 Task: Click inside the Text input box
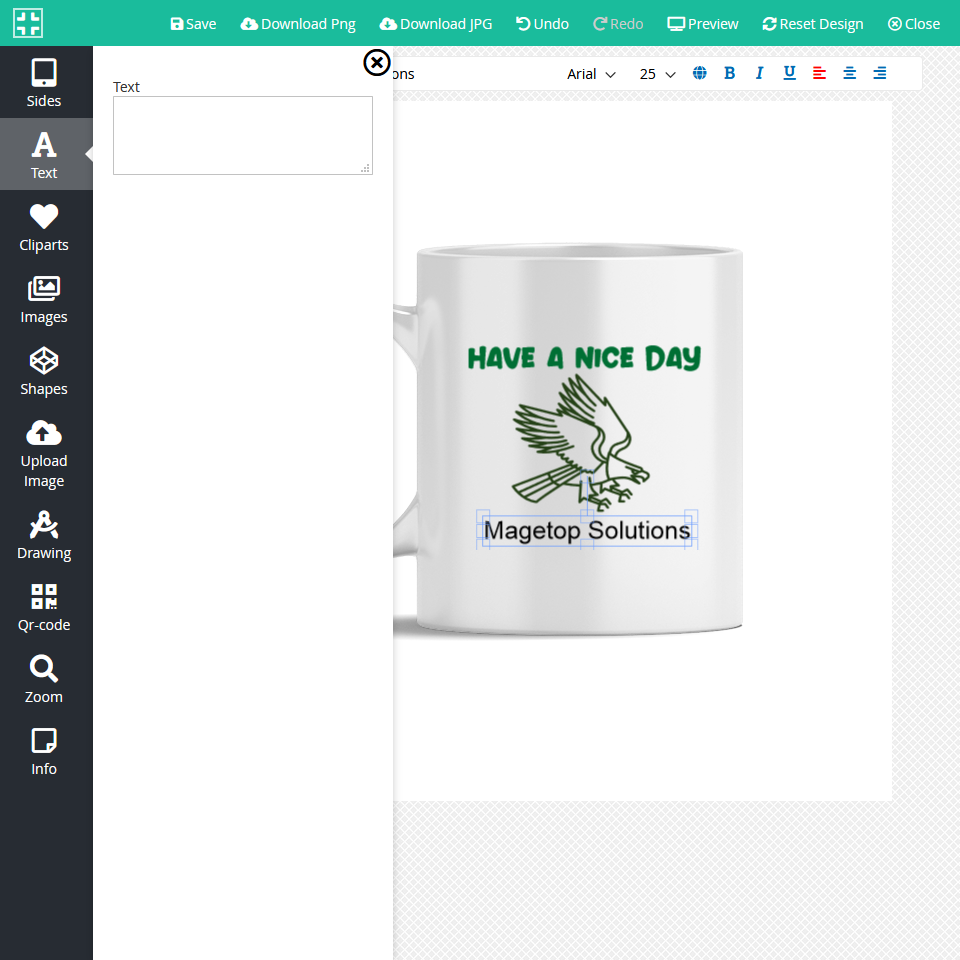(242, 135)
